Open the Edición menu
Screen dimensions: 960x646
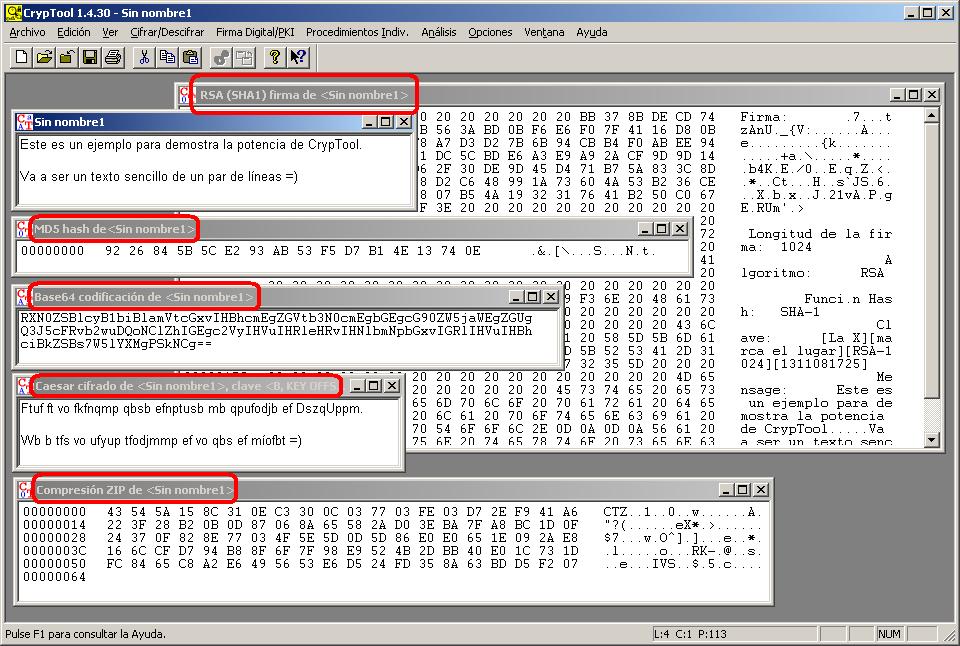73,32
